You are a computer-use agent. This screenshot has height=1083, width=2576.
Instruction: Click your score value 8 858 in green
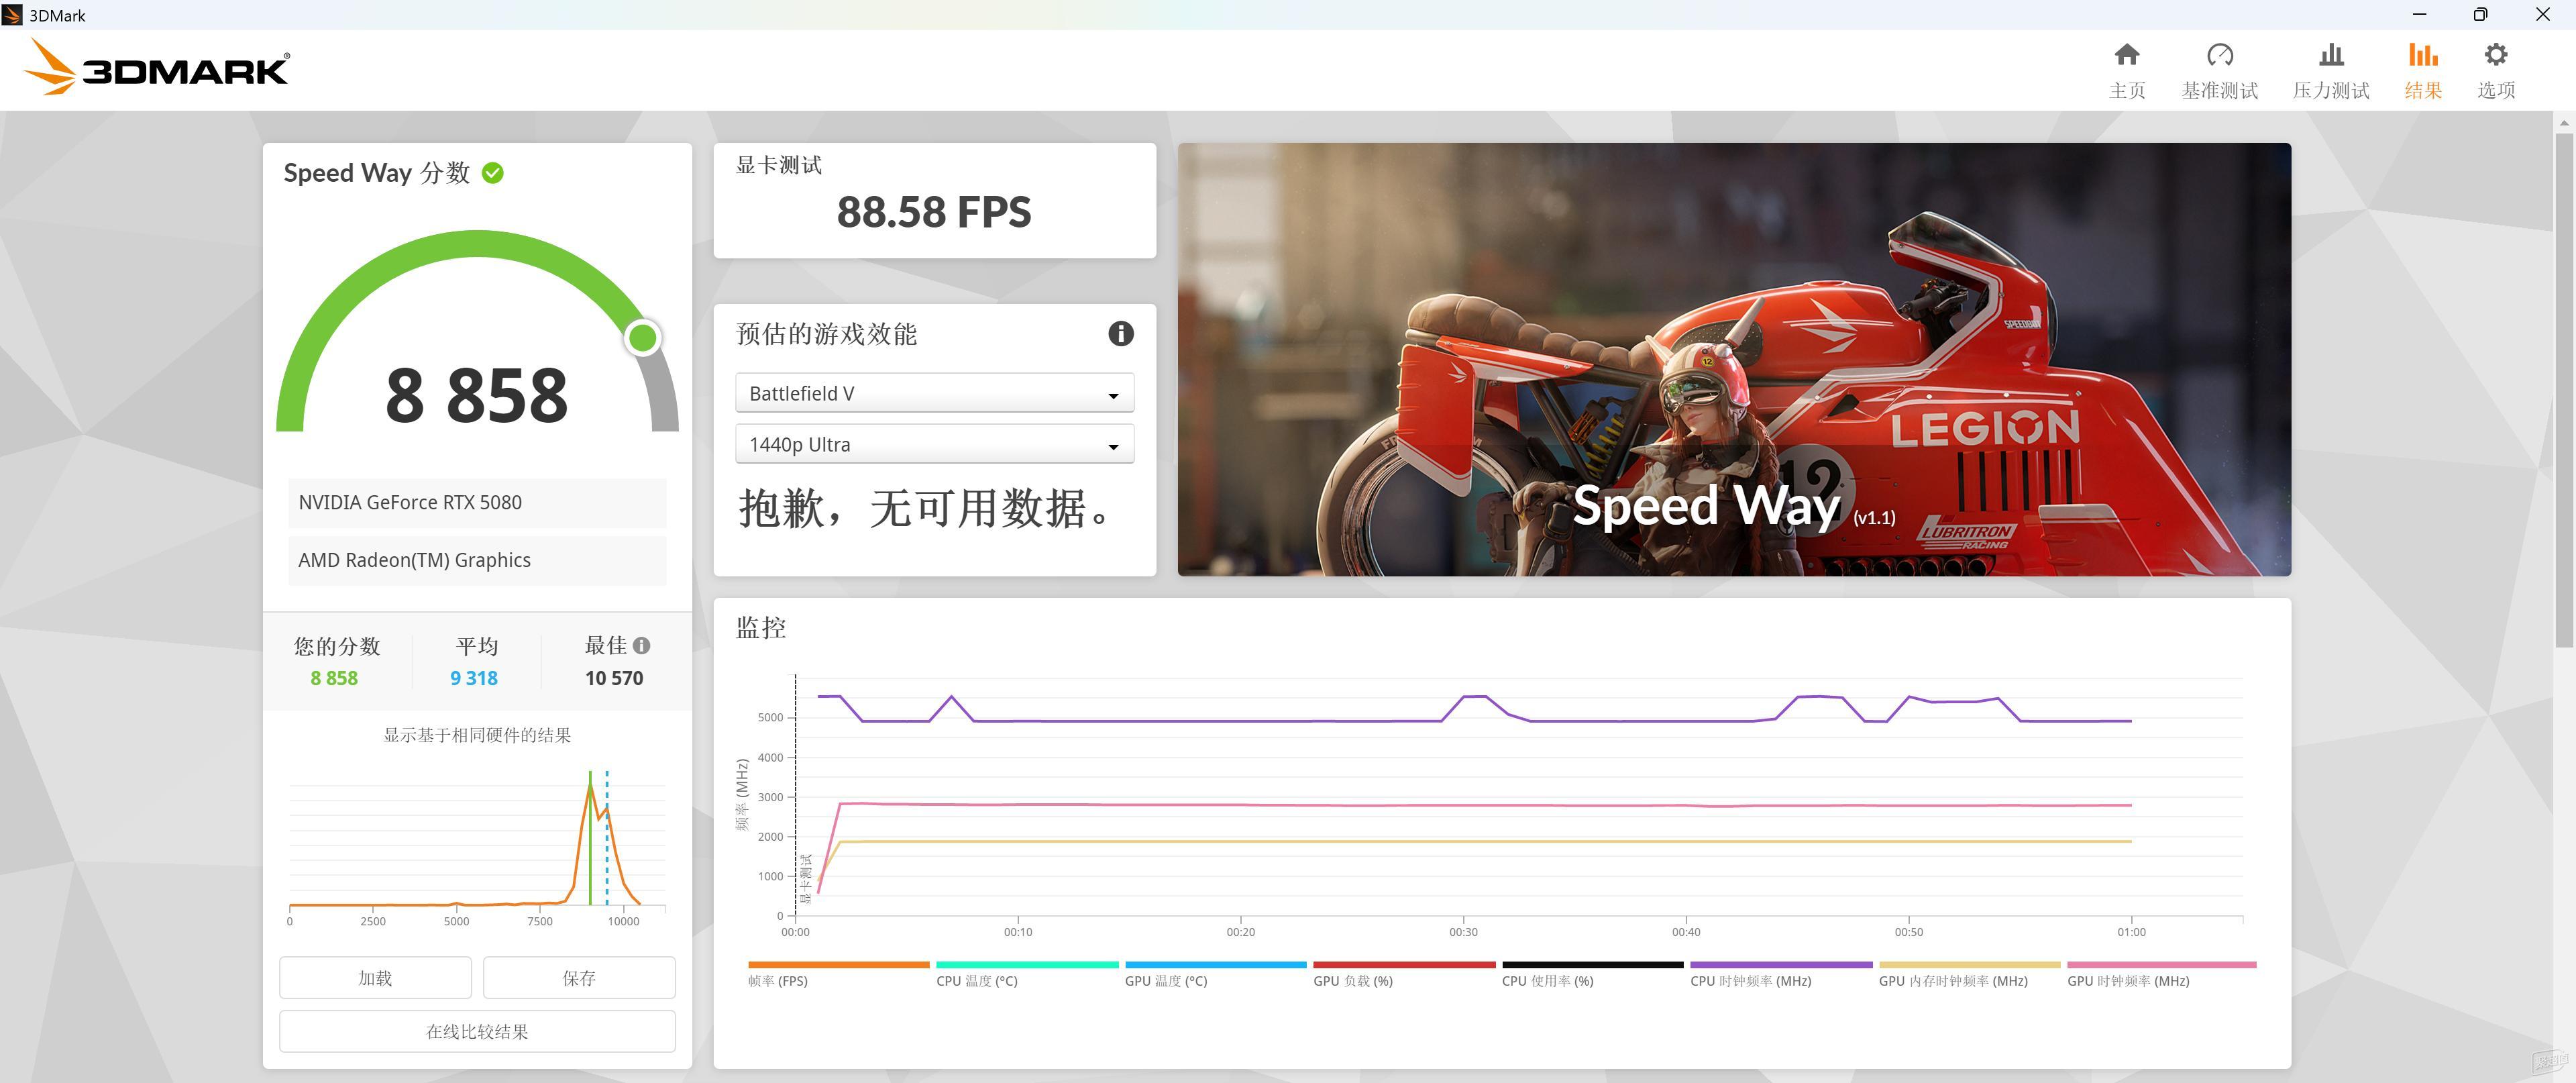pos(334,678)
